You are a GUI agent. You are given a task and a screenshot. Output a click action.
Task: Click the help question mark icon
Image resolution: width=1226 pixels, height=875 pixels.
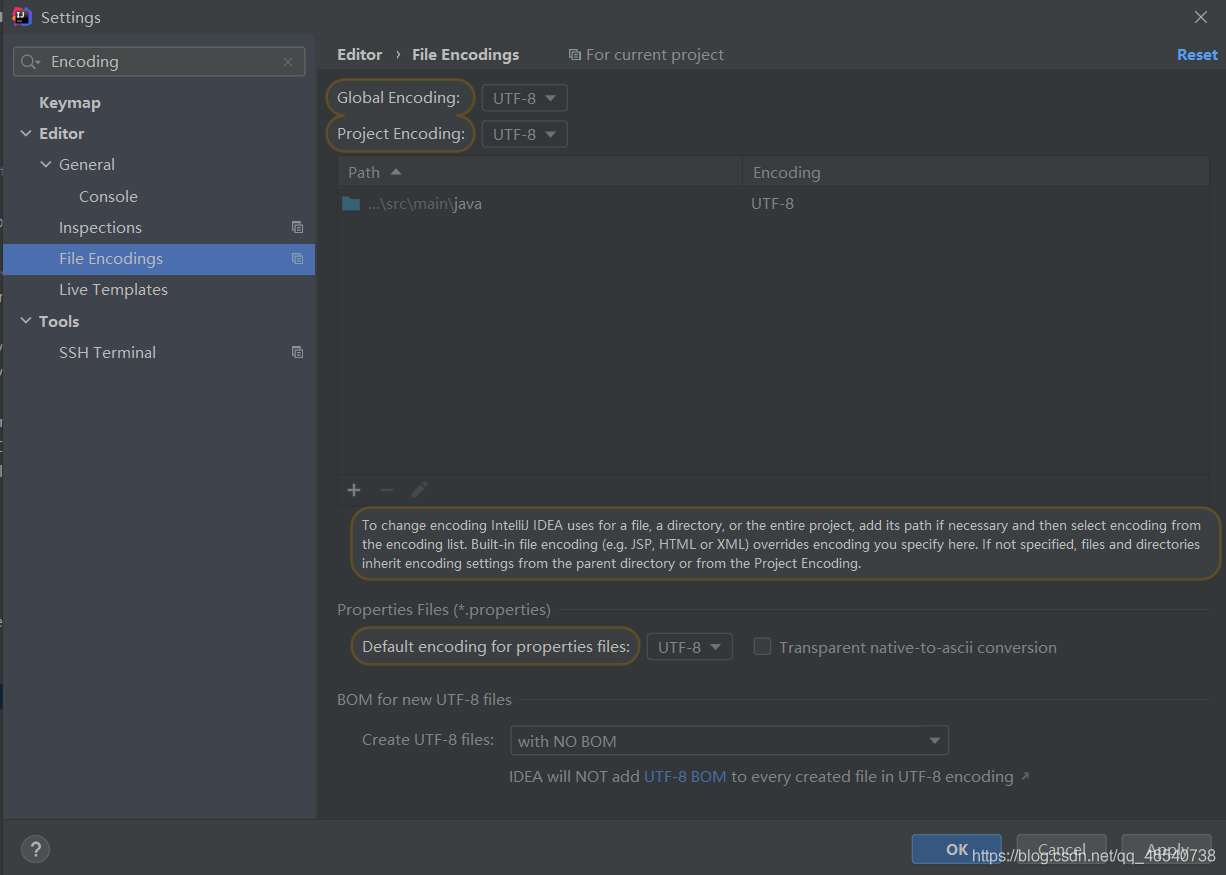click(35, 849)
